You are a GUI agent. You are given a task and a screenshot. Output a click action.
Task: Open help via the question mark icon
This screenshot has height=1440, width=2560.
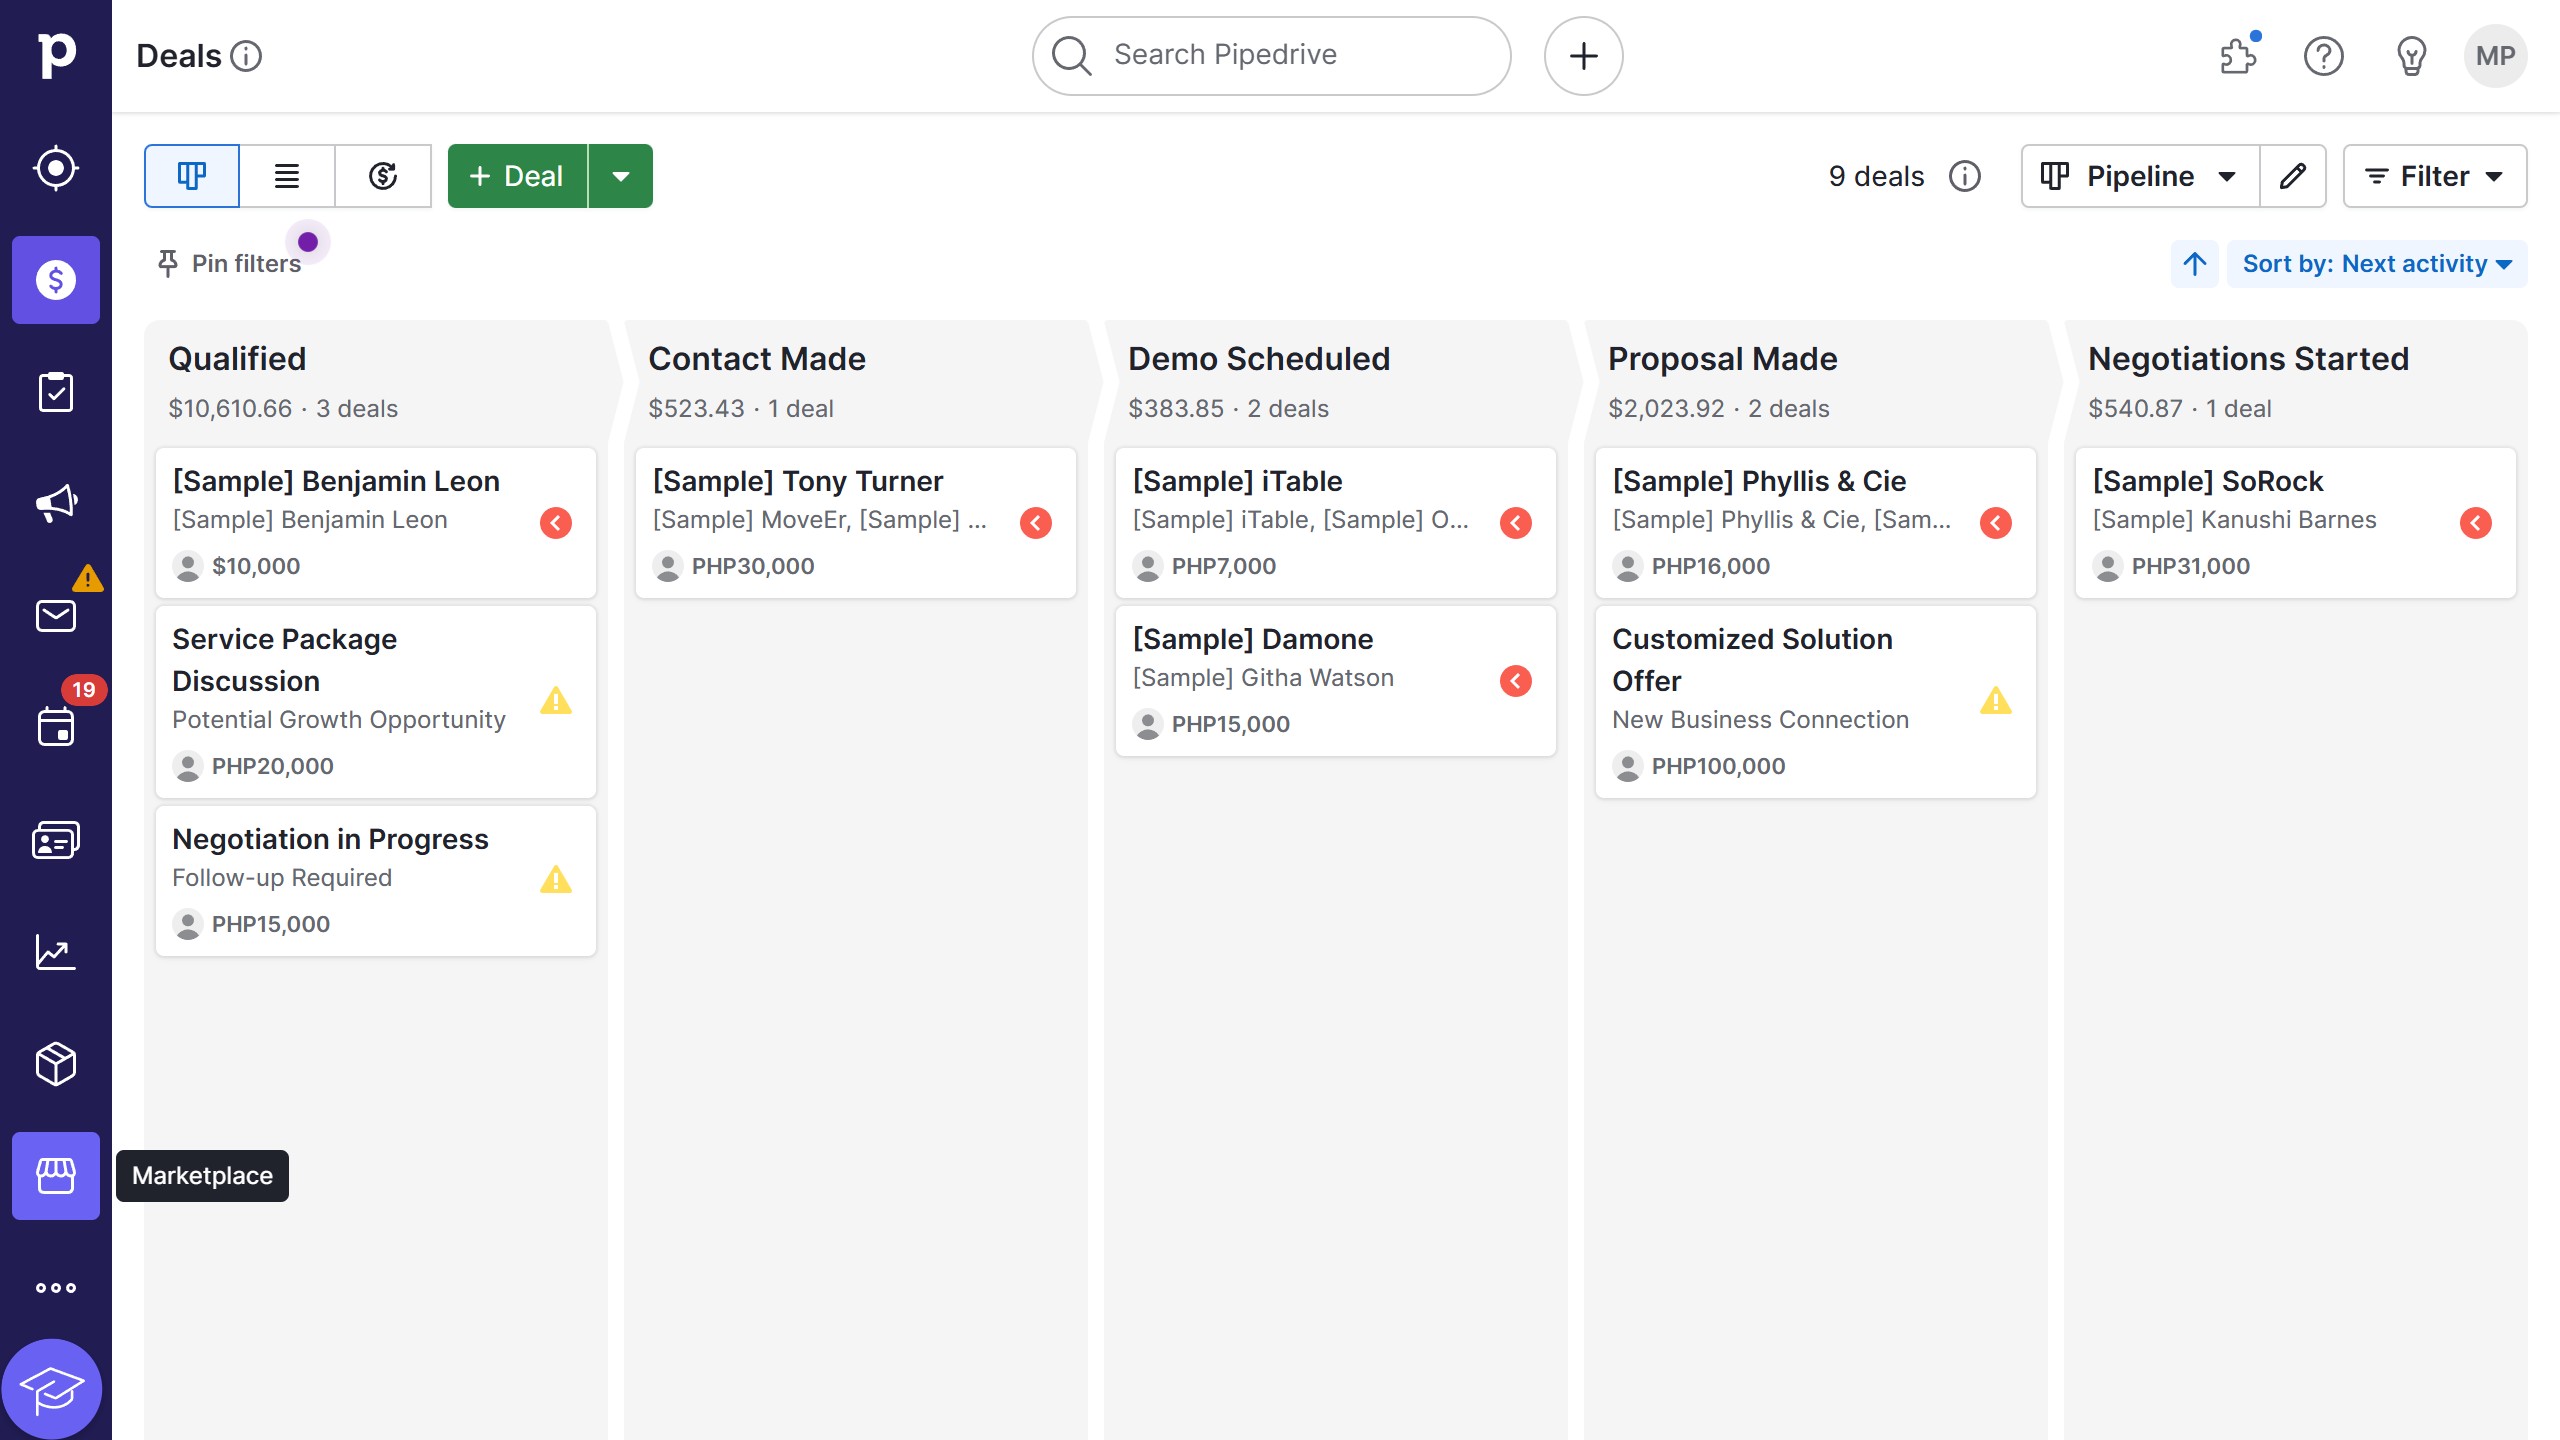[2324, 56]
